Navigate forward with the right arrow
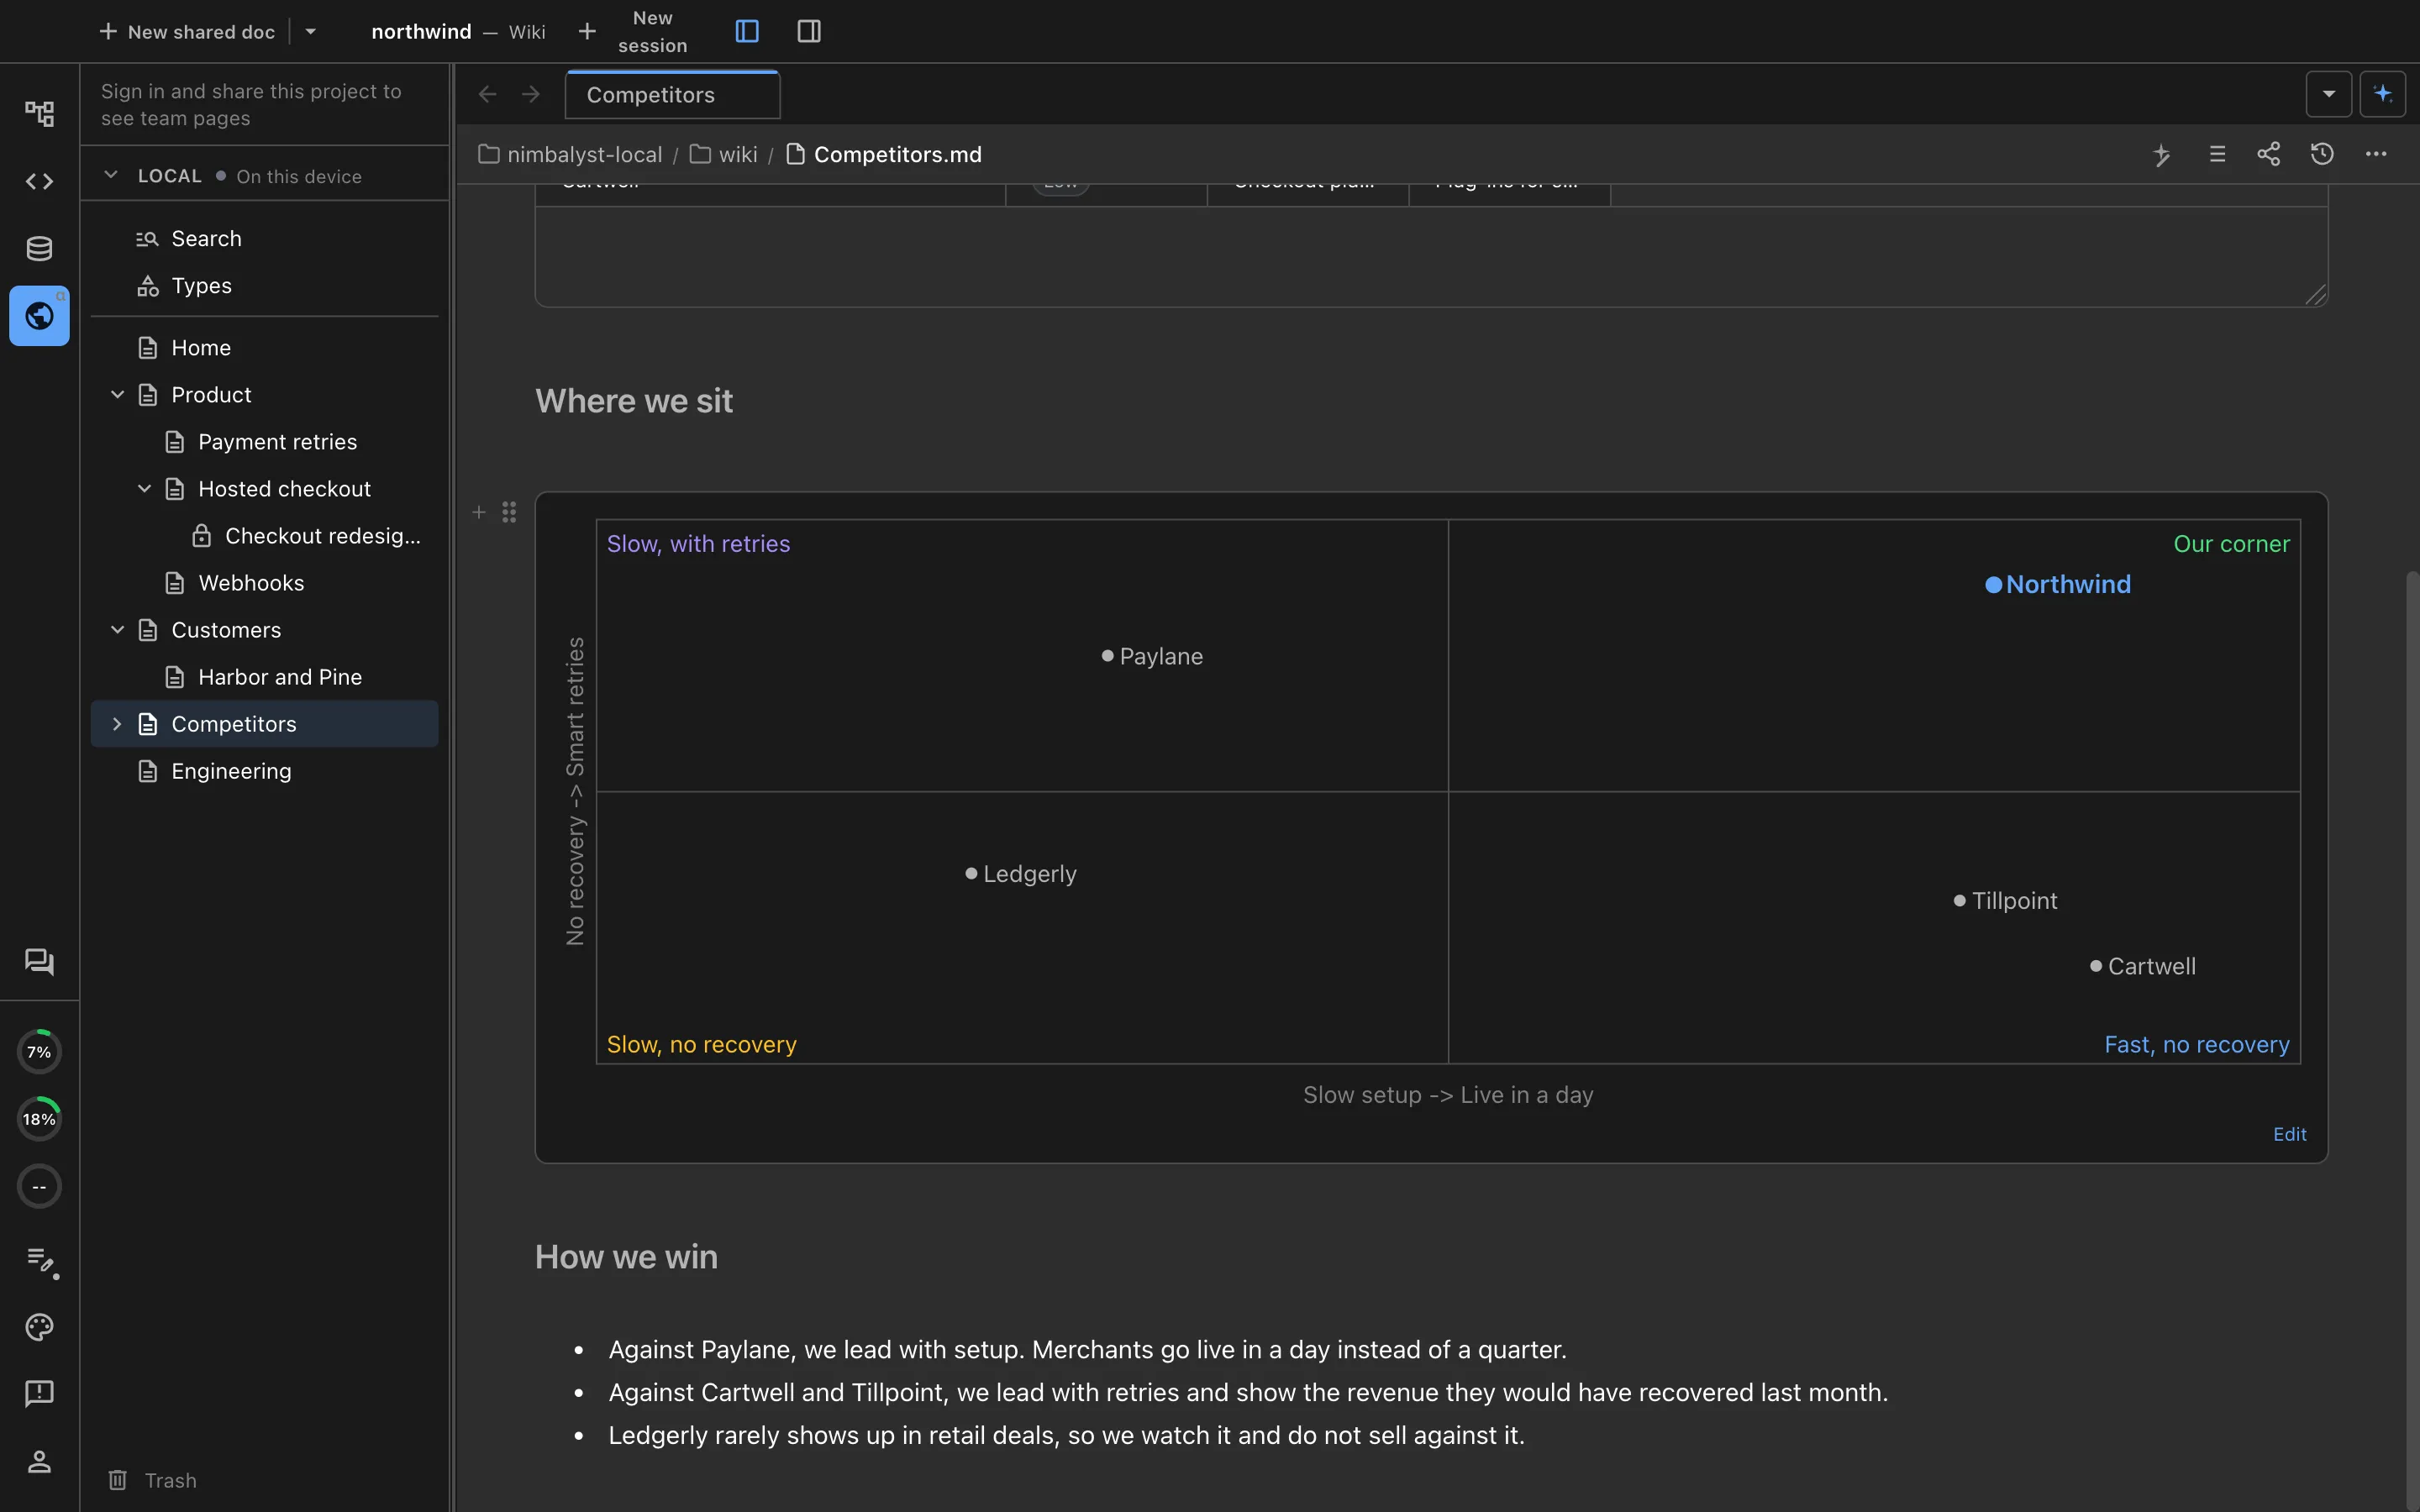 point(531,94)
